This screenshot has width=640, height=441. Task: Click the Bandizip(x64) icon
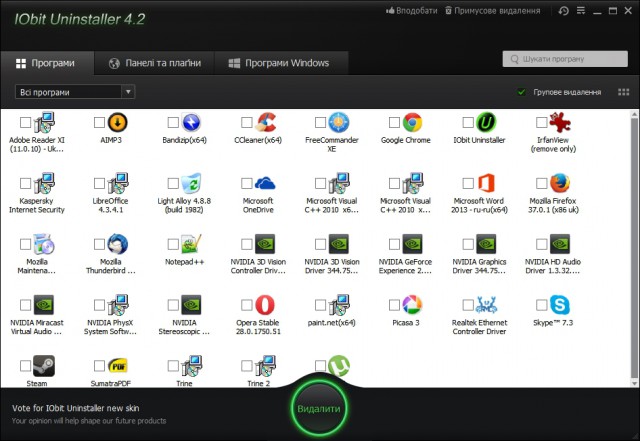click(191, 122)
